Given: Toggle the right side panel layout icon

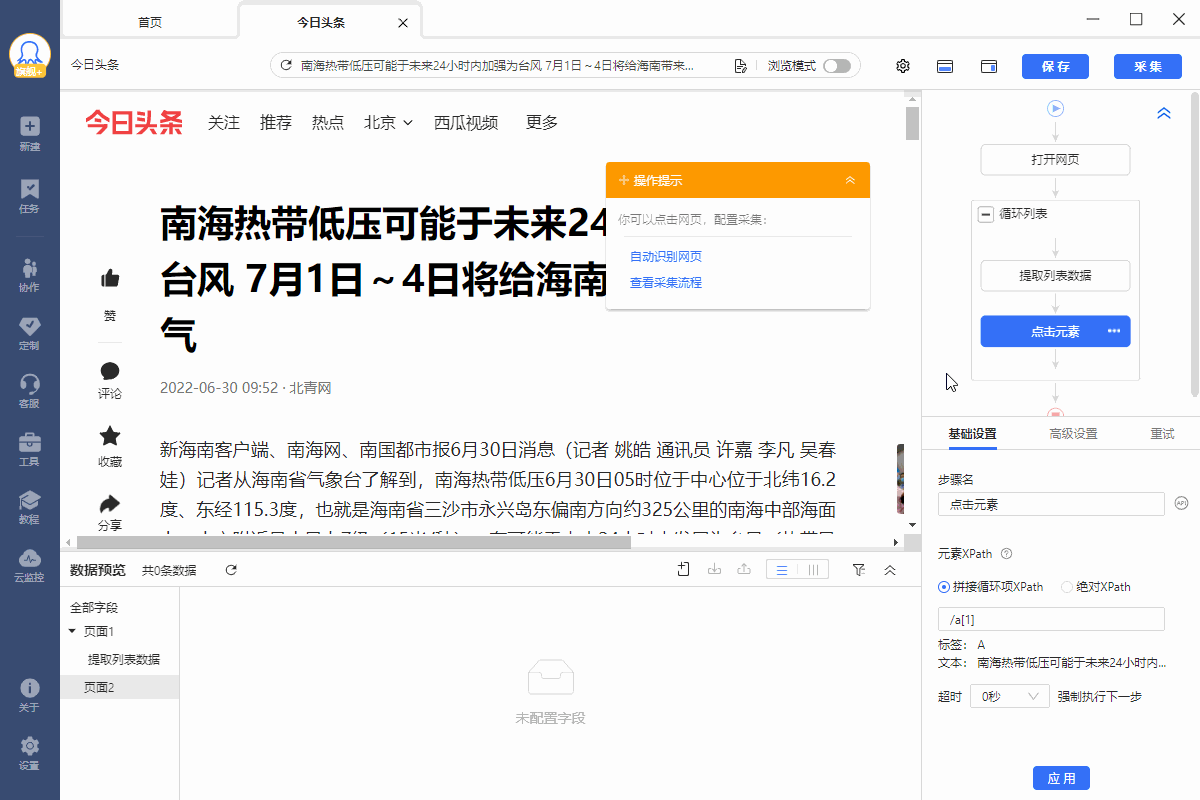Looking at the screenshot, I should [x=989, y=66].
